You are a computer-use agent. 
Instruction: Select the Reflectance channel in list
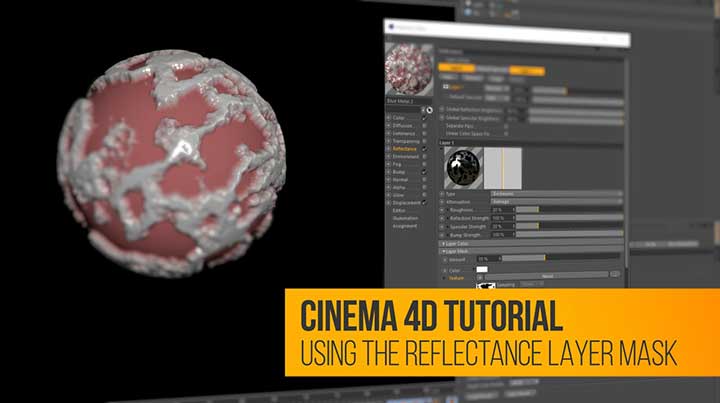click(404, 148)
